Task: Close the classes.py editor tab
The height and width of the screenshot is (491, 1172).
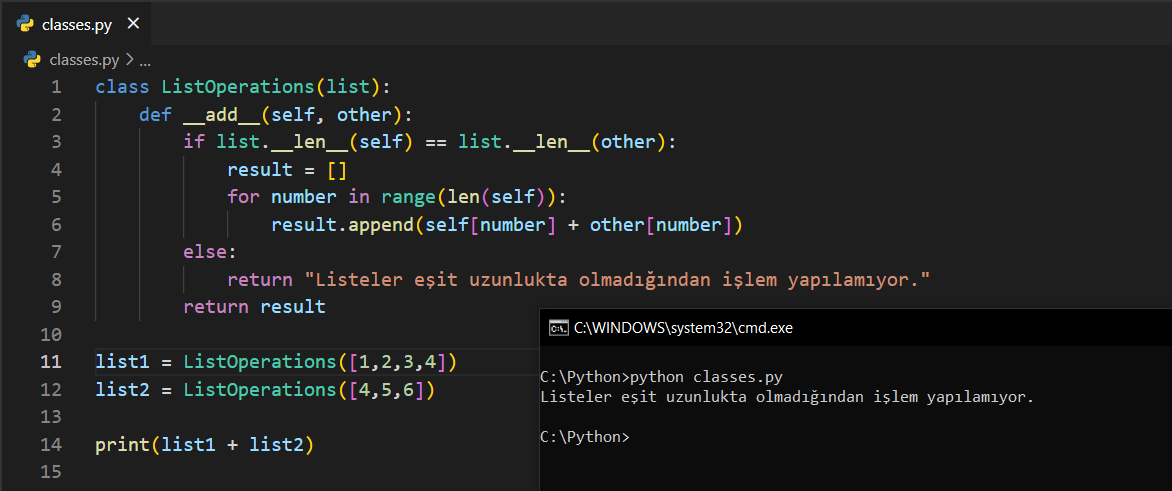Action: tap(134, 24)
